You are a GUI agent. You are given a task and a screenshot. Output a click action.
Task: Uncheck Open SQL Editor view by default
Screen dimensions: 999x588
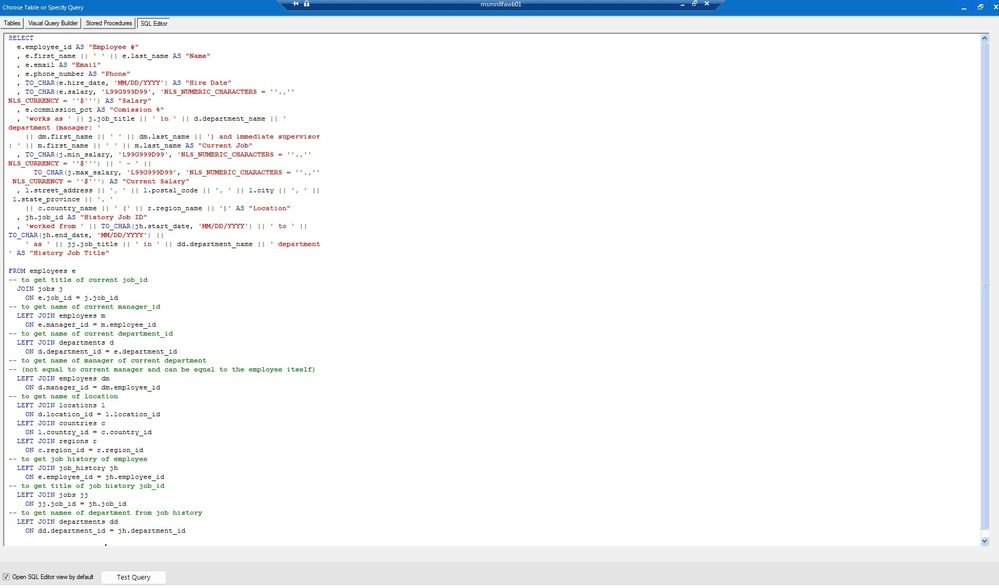point(6,577)
